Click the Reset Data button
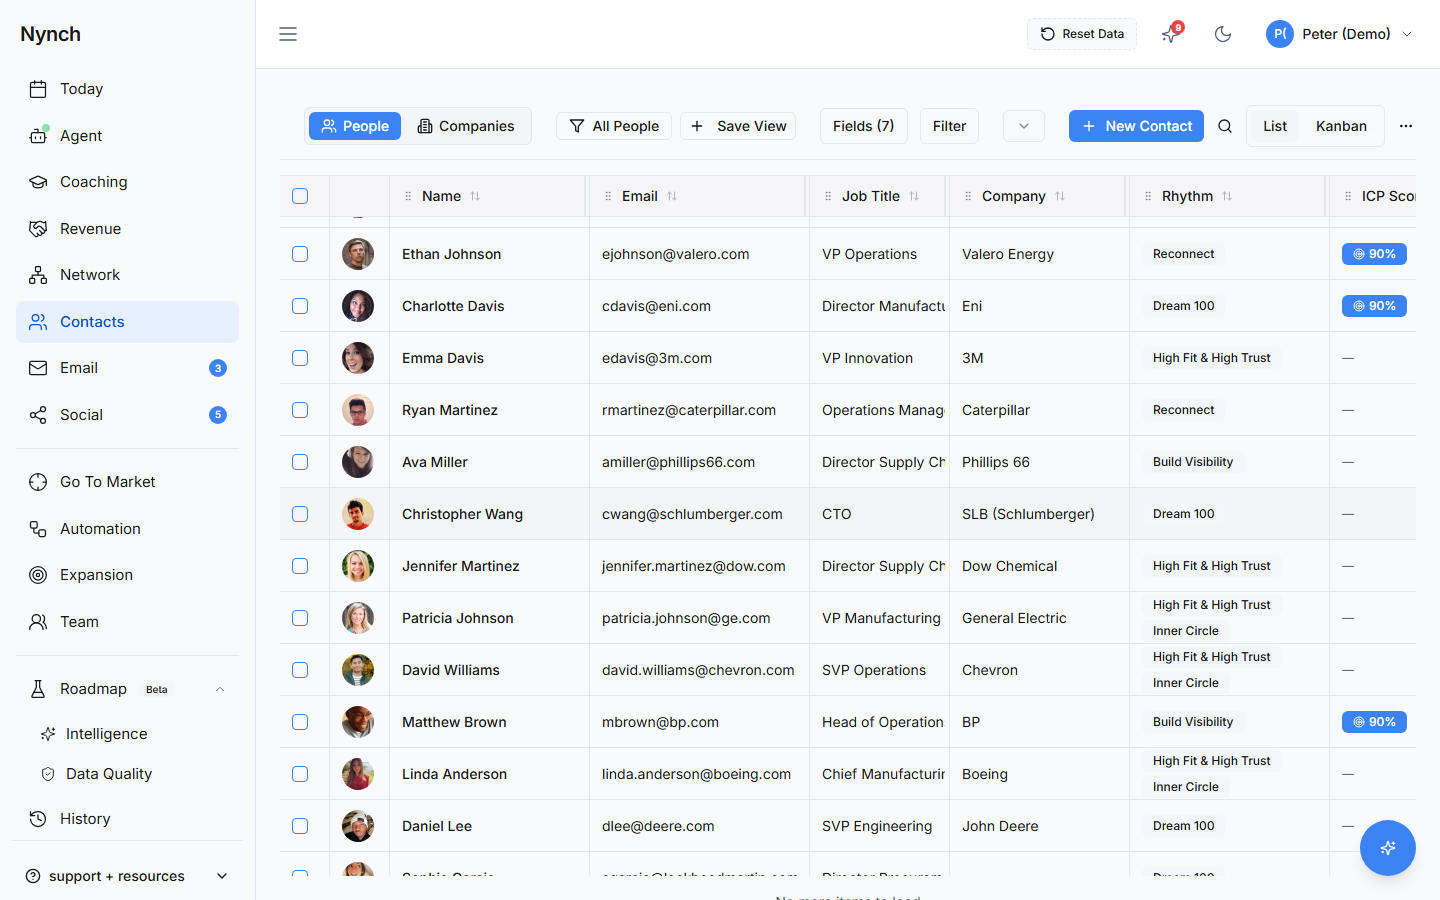 pos(1082,34)
